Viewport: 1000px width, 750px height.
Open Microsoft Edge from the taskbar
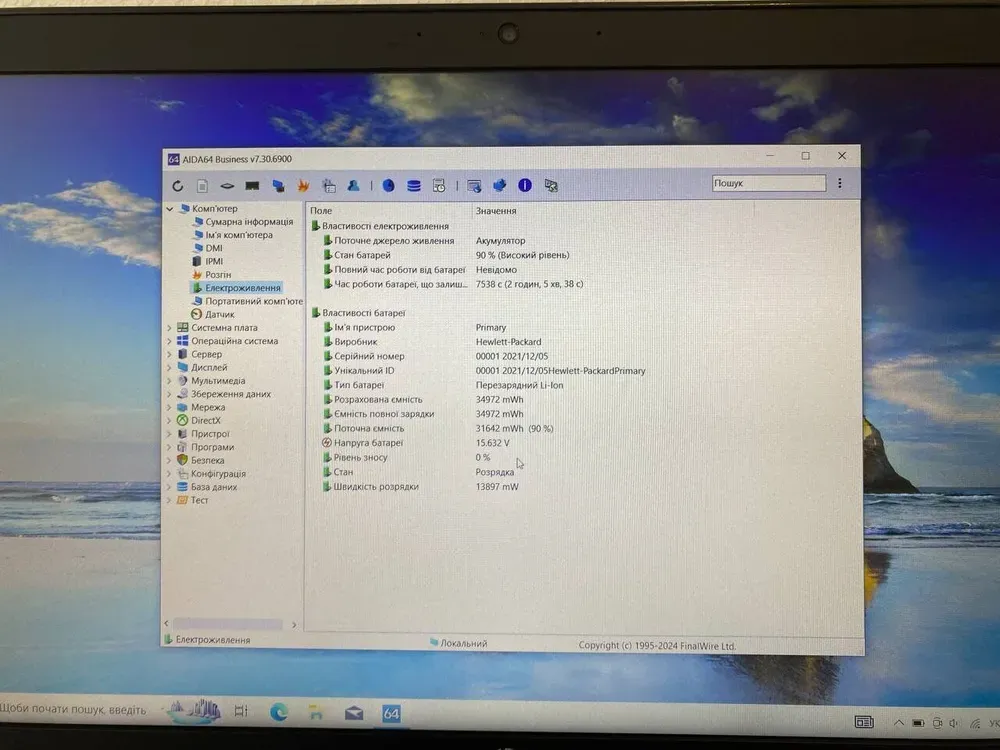(x=279, y=713)
